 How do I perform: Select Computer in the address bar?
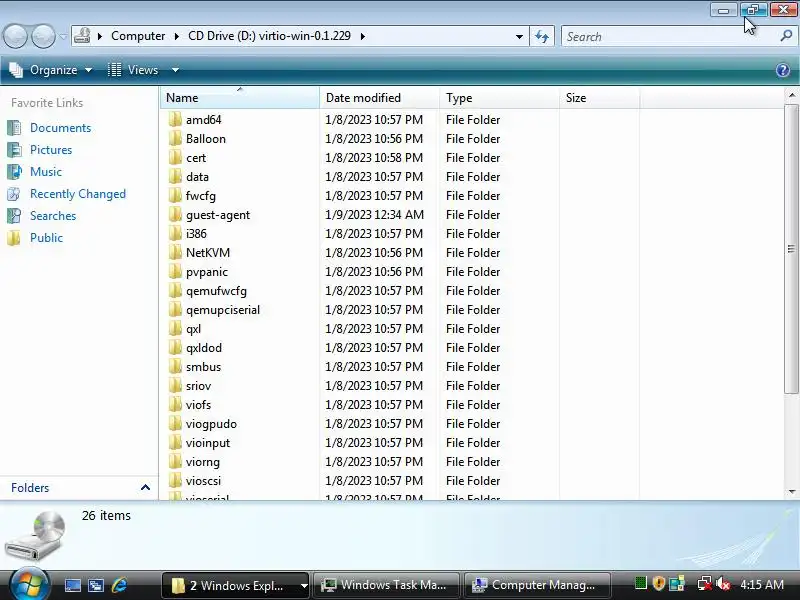(x=138, y=36)
